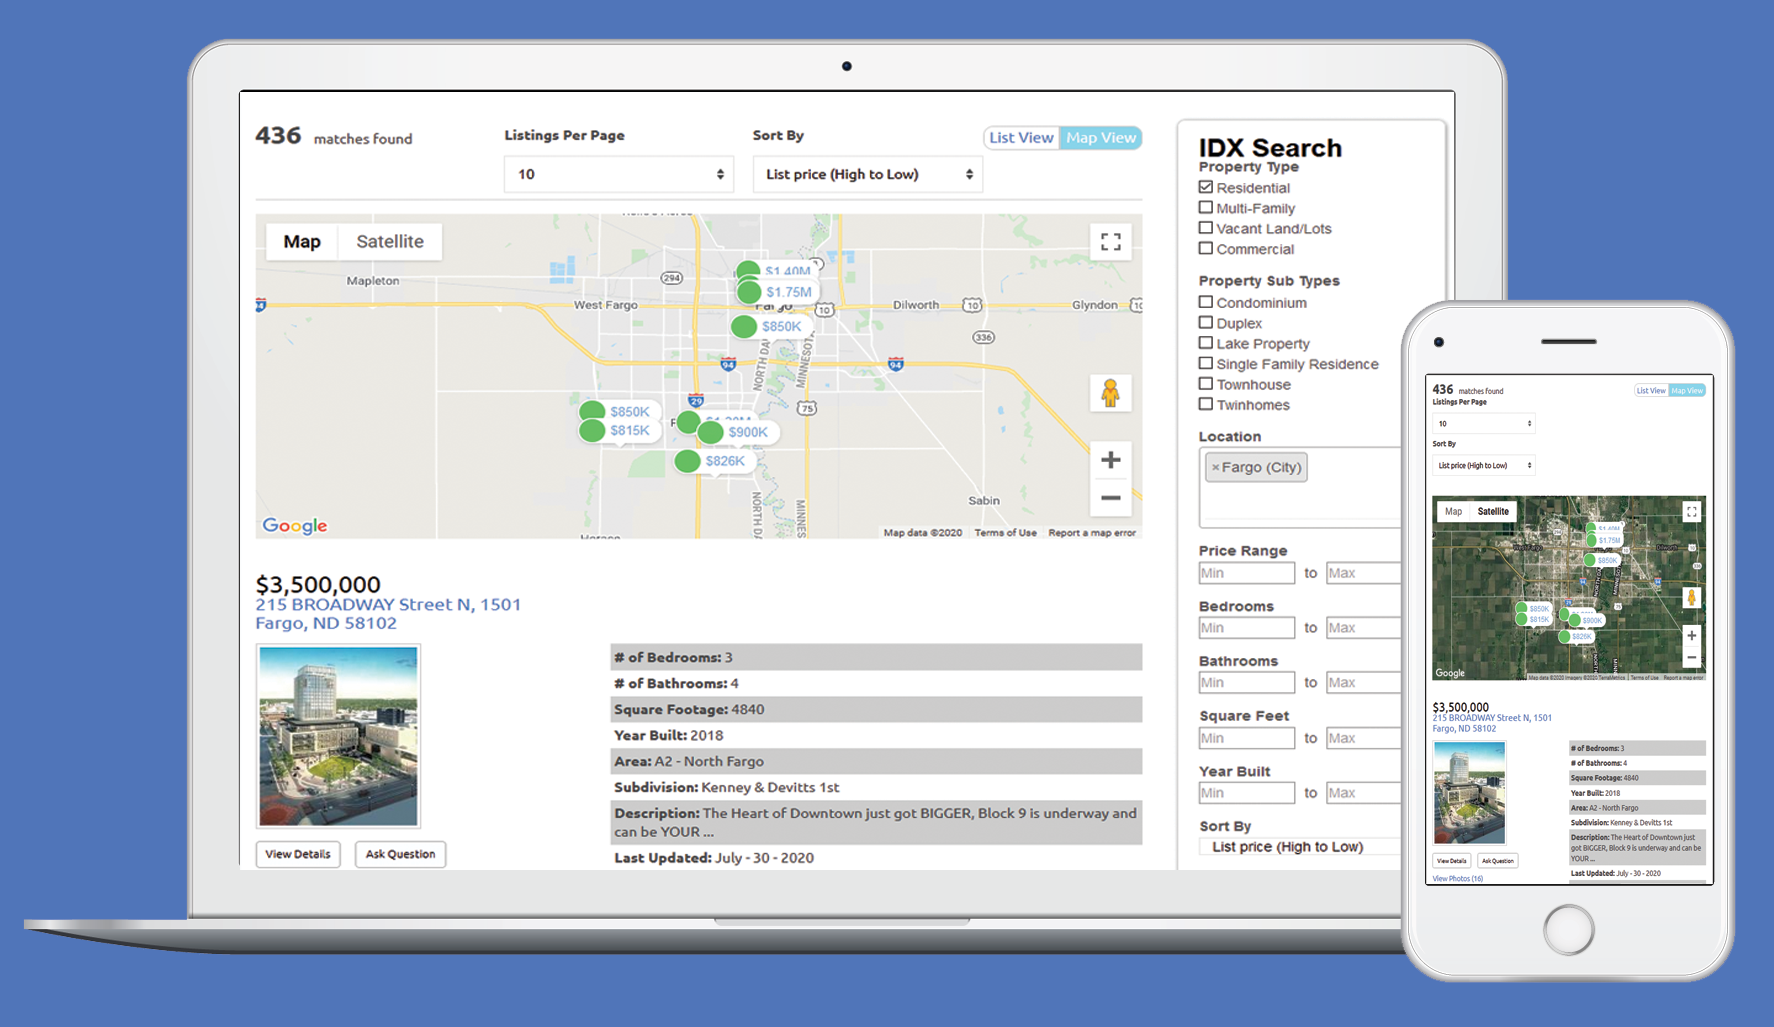This screenshot has width=1774, height=1027.
Task: Click Price Range Max field
Action: [x=1363, y=573]
